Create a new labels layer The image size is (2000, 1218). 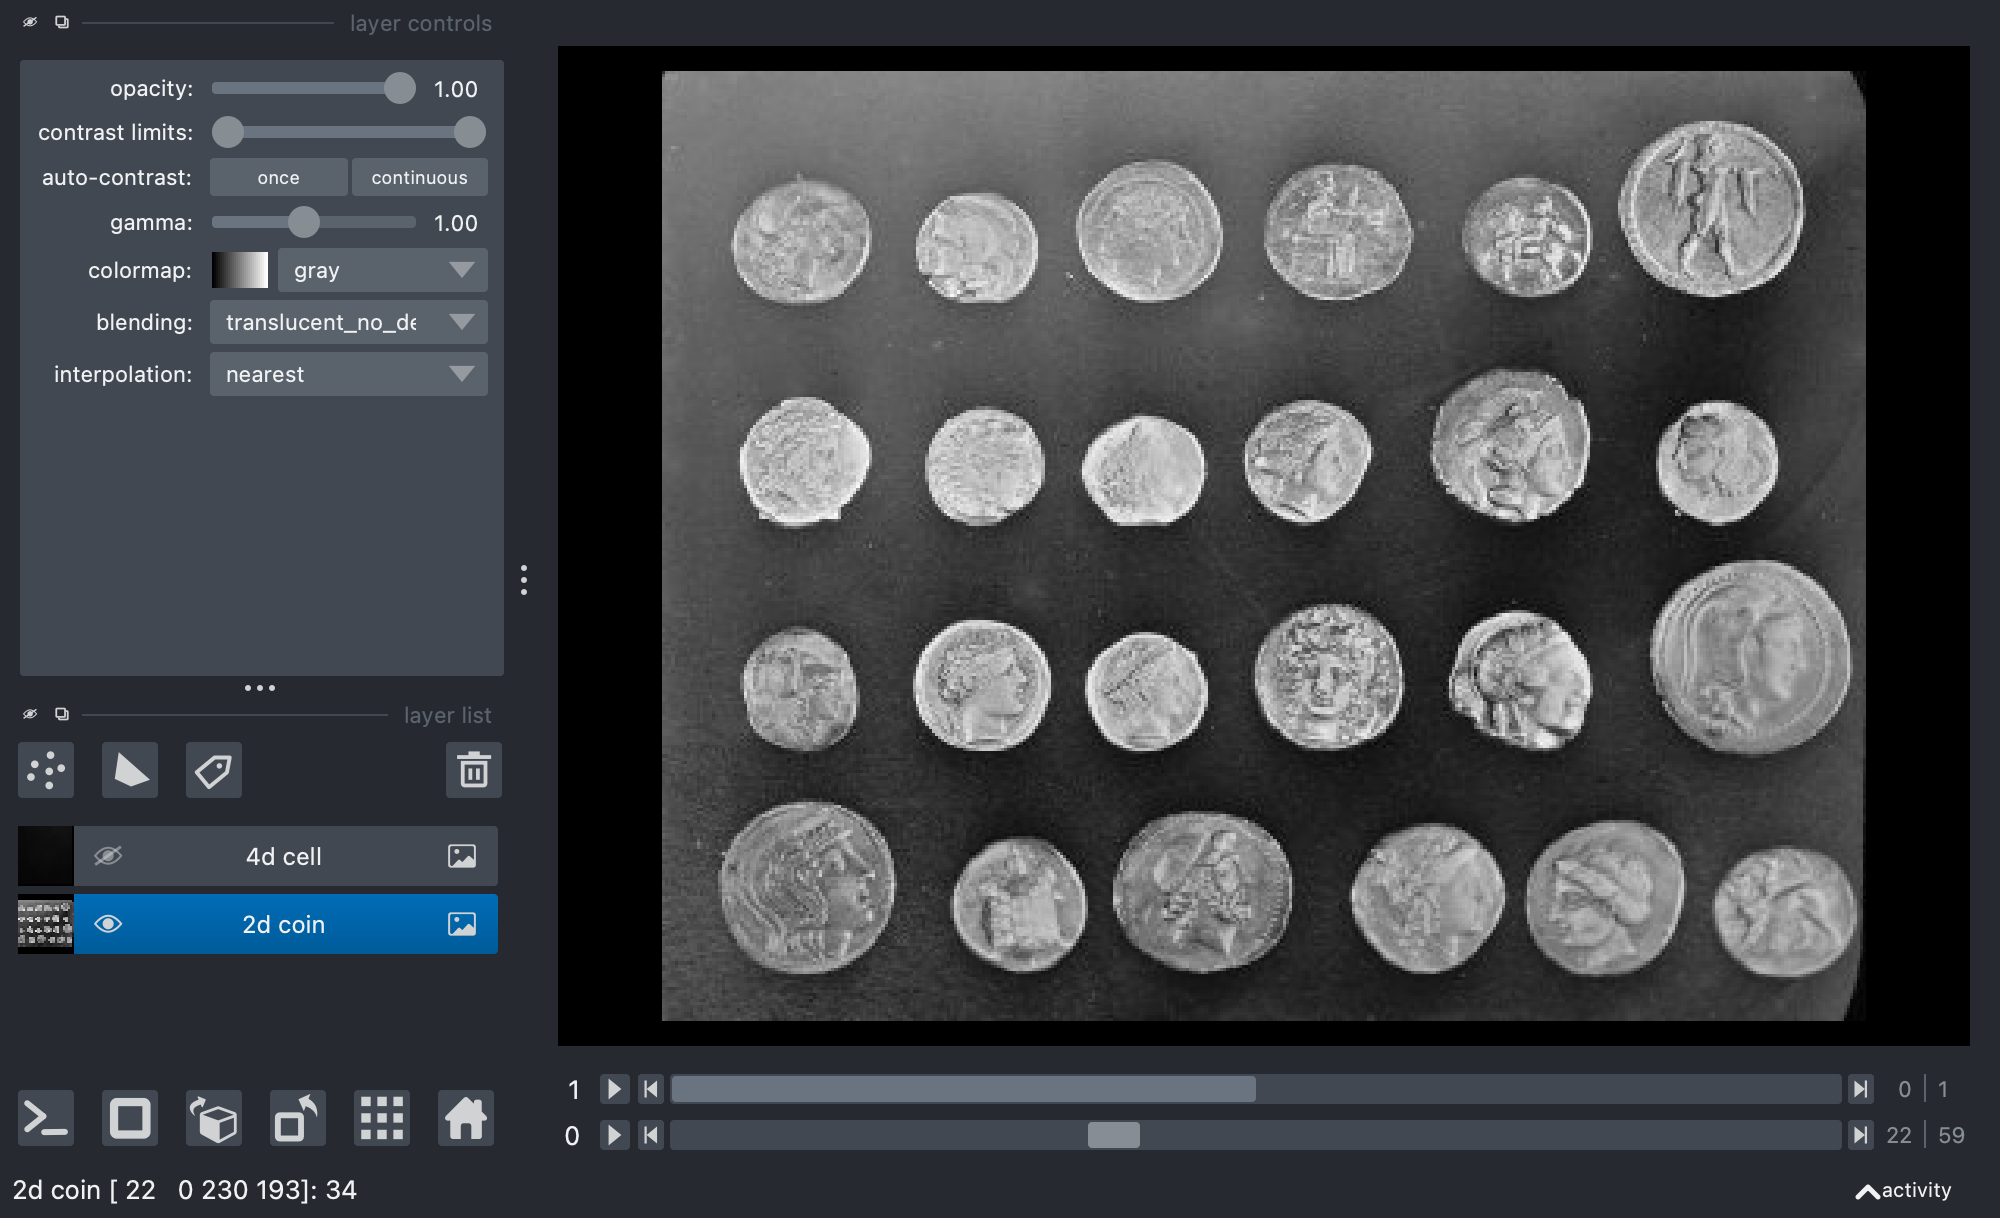(214, 770)
